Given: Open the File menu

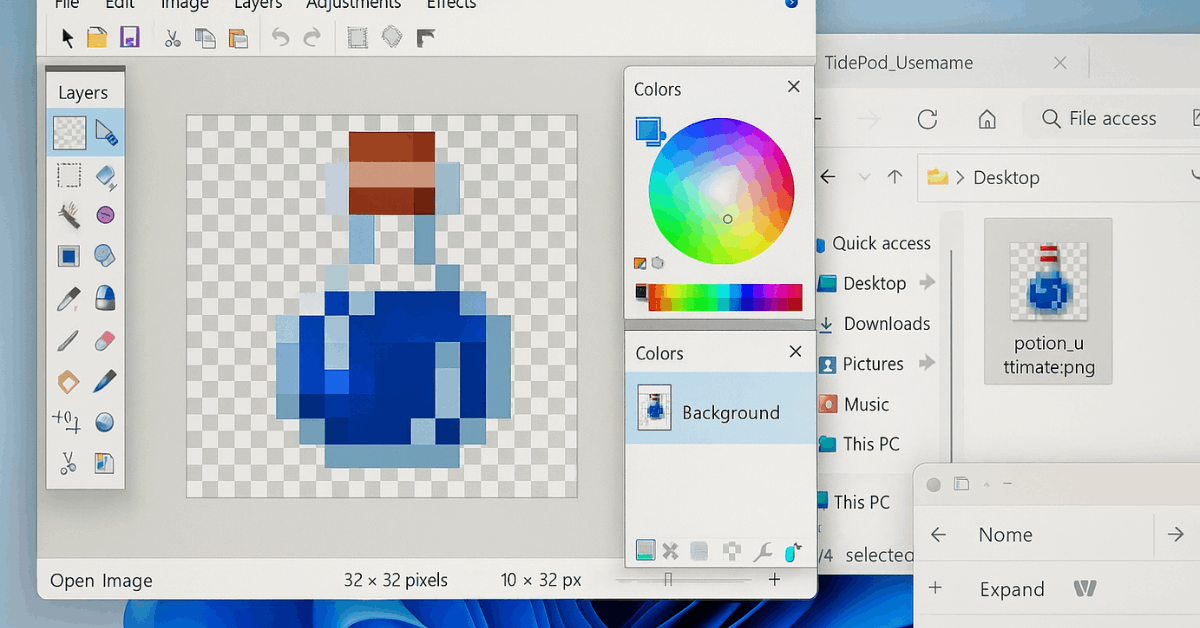Looking at the screenshot, I should tap(67, 4).
